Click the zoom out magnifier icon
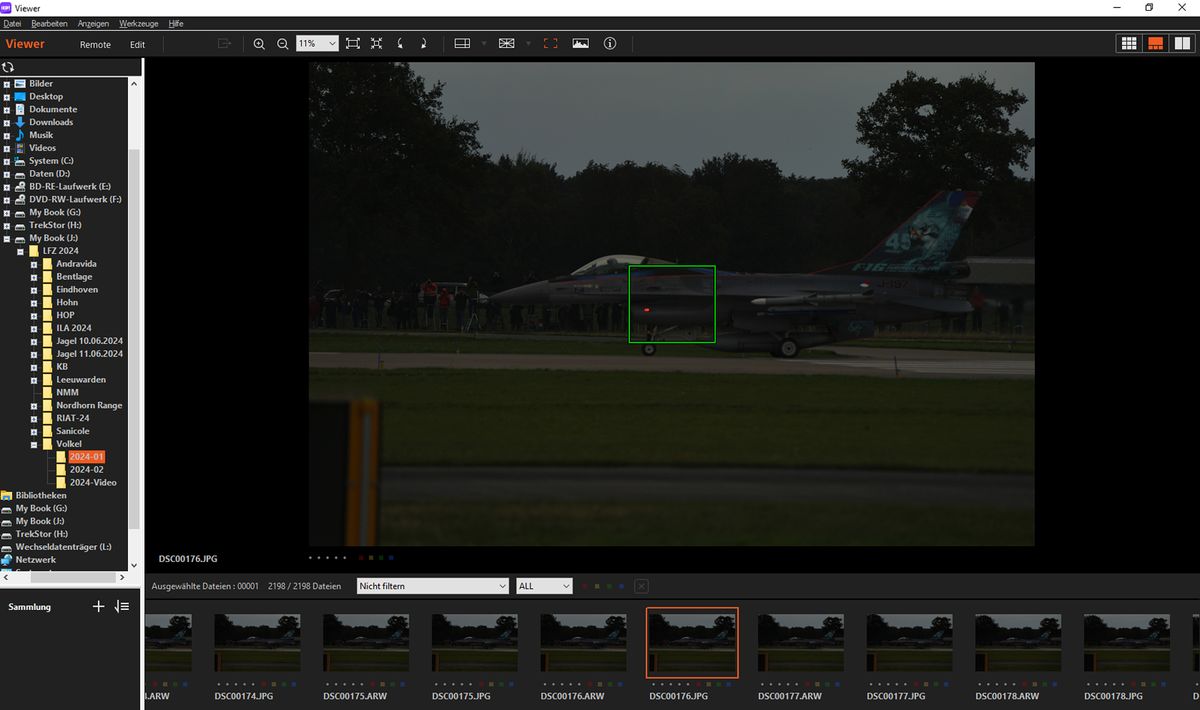1200x710 pixels. 282,44
